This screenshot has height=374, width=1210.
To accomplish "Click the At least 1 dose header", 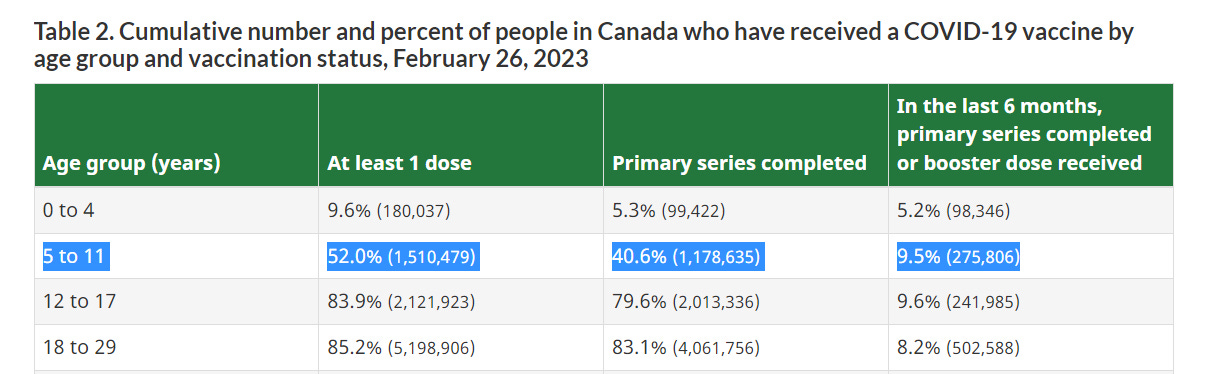I will 399,163.
